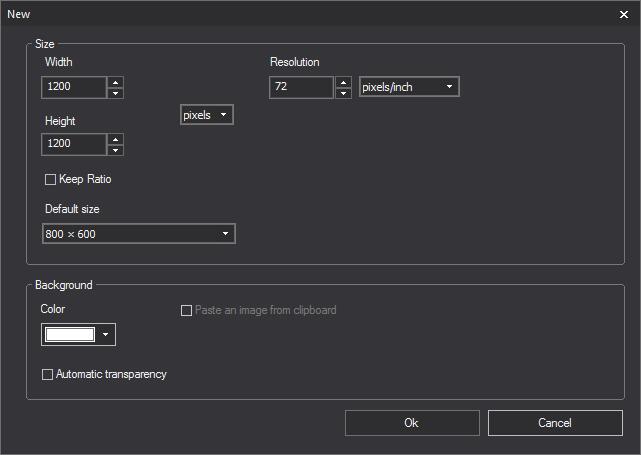
Task: Click the Ok button
Action: tap(411, 423)
